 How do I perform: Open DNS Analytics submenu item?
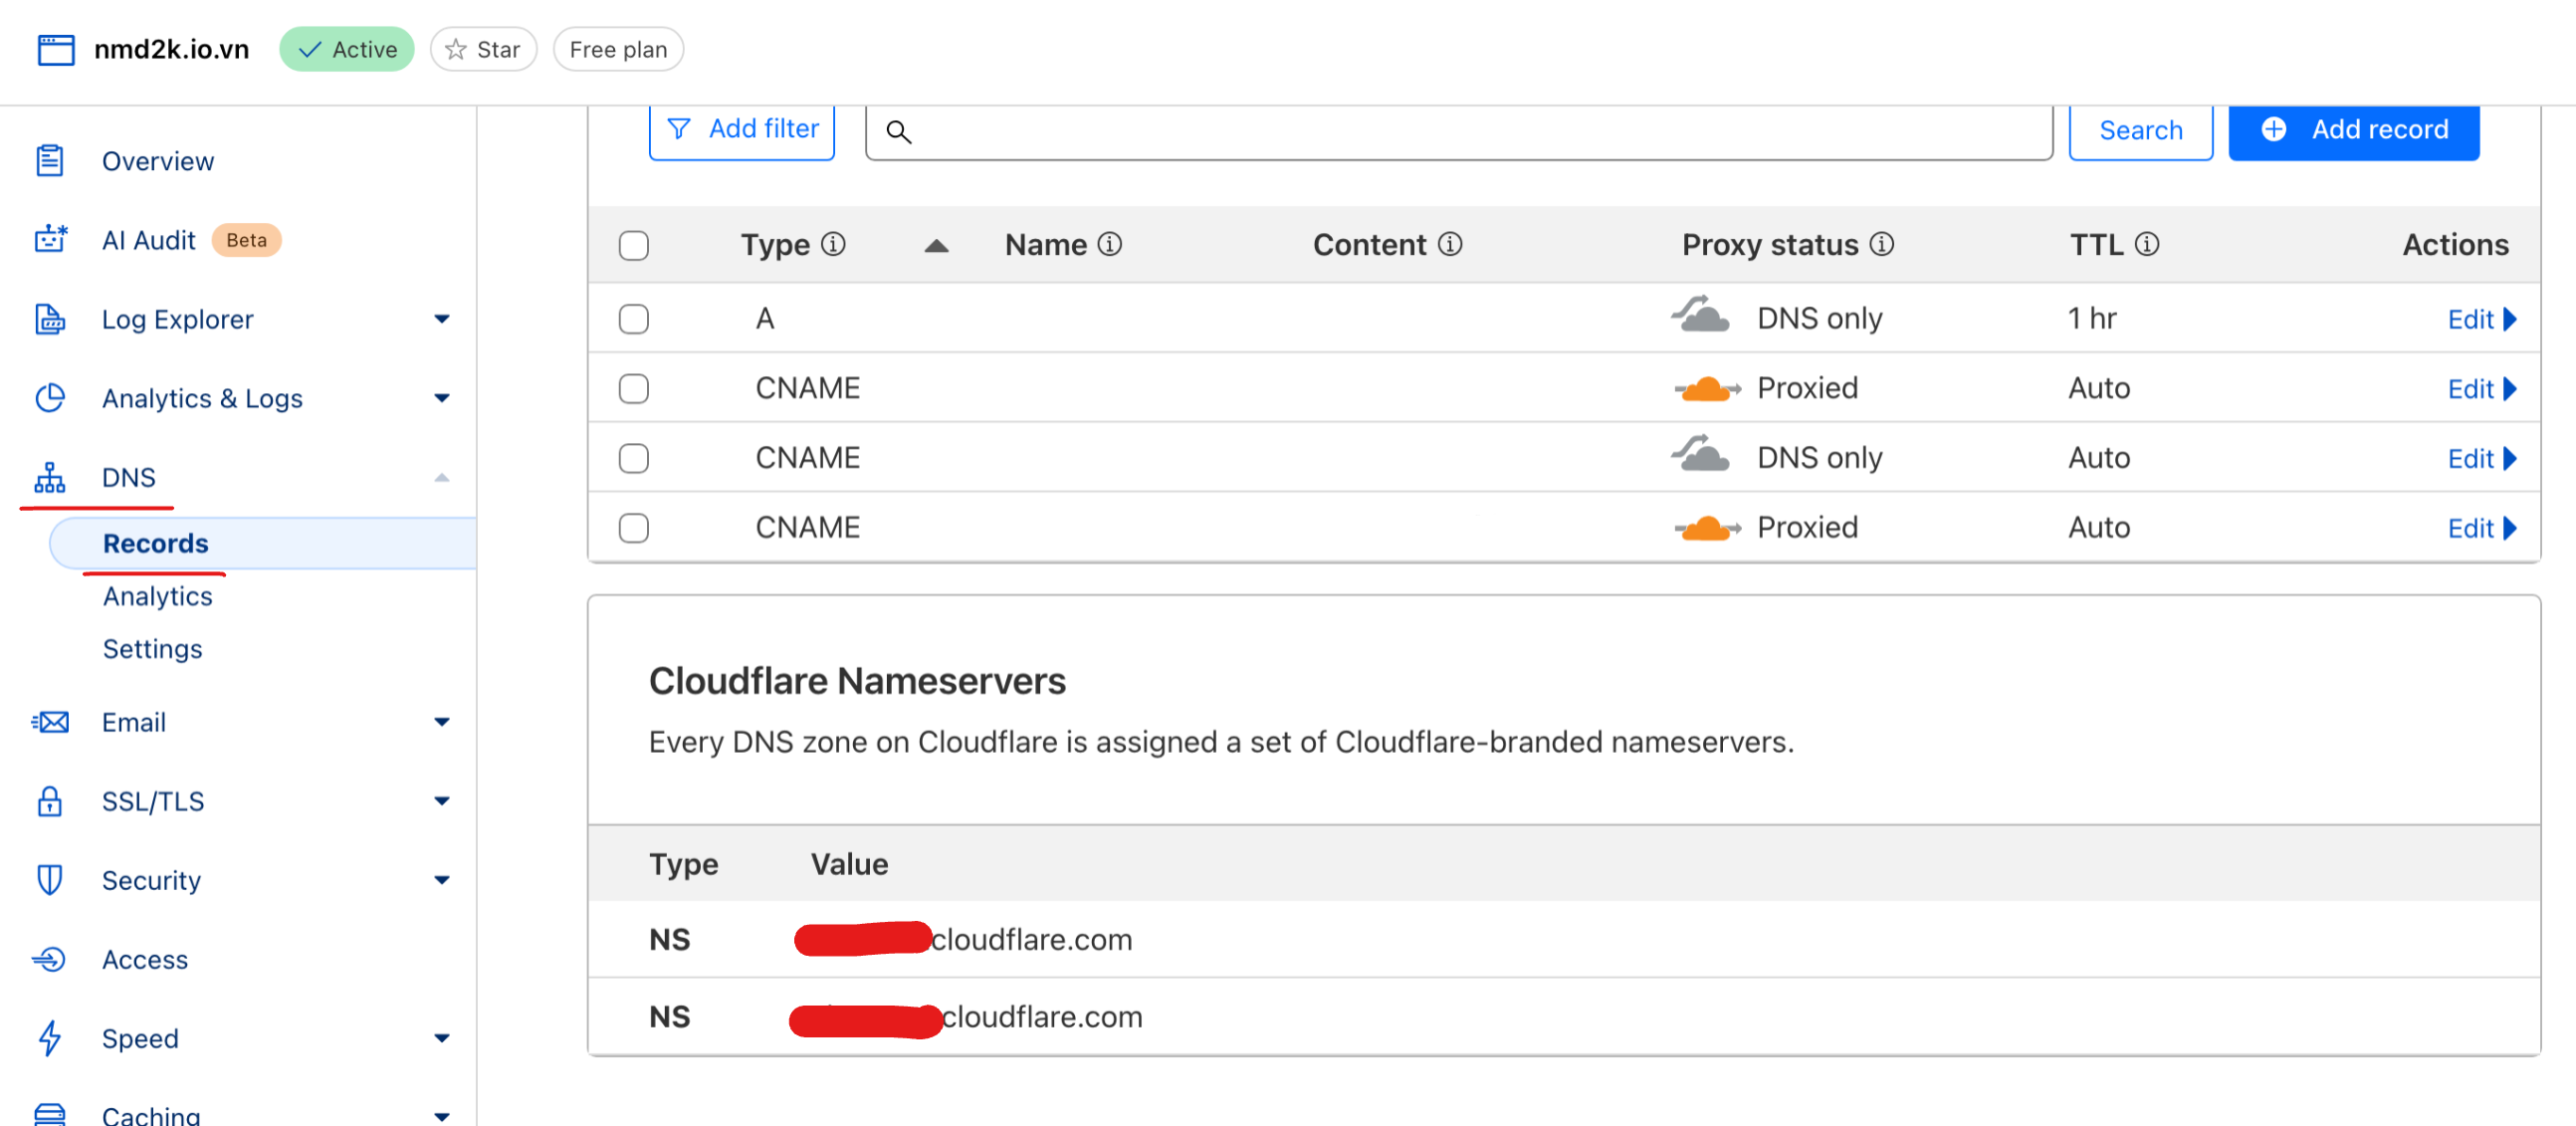[x=157, y=596]
